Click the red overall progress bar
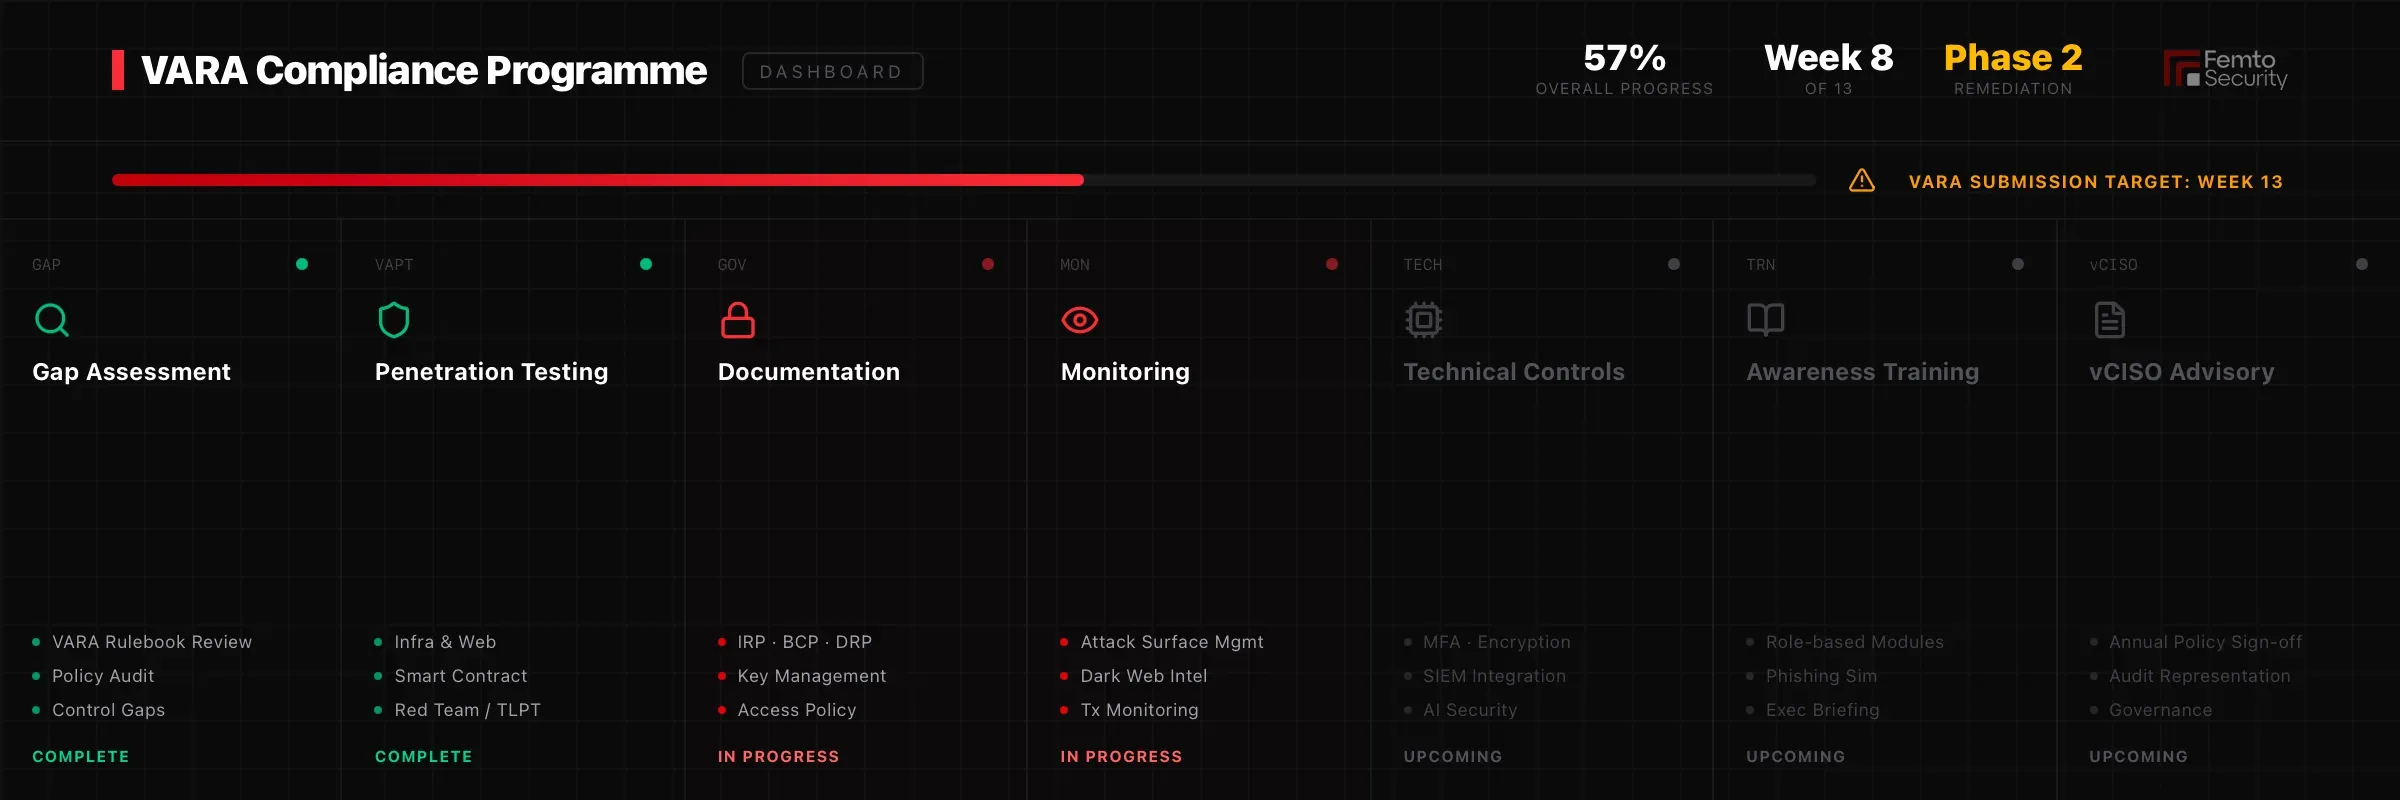The height and width of the screenshot is (800, 2400). [598, 180]
